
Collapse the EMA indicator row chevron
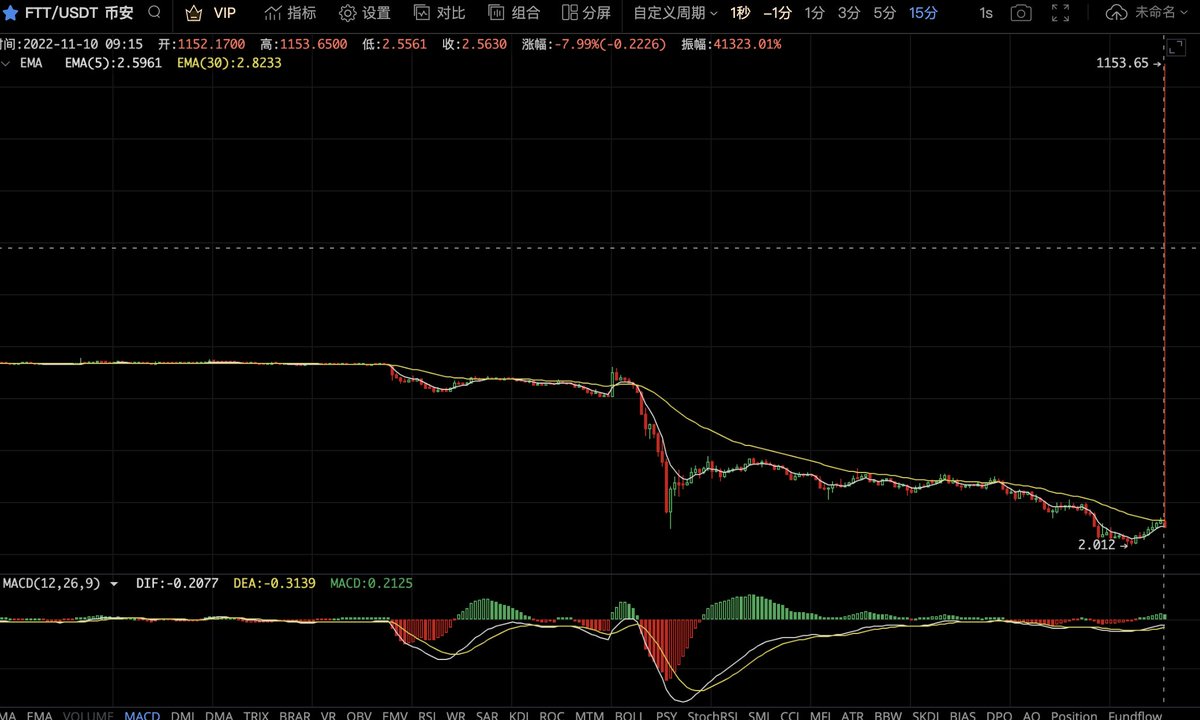click(7, 63)
